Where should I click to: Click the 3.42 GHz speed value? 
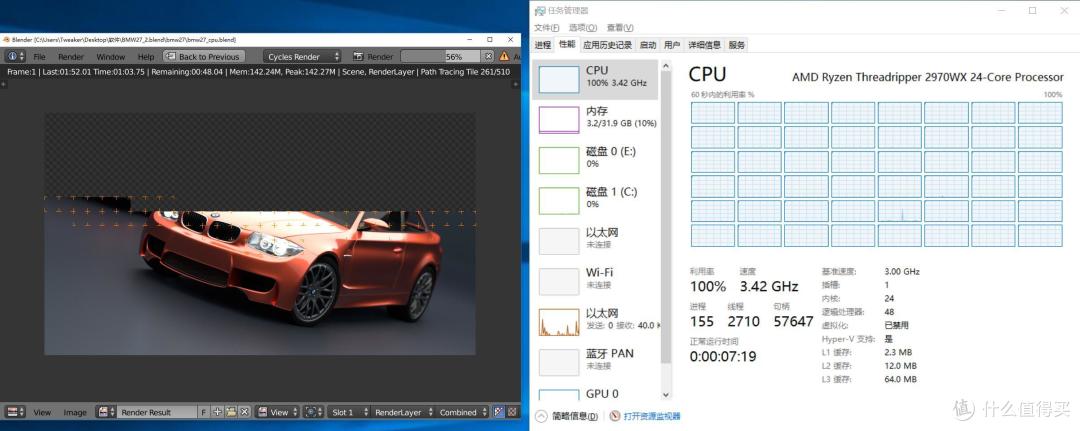(x=769, y=286)
